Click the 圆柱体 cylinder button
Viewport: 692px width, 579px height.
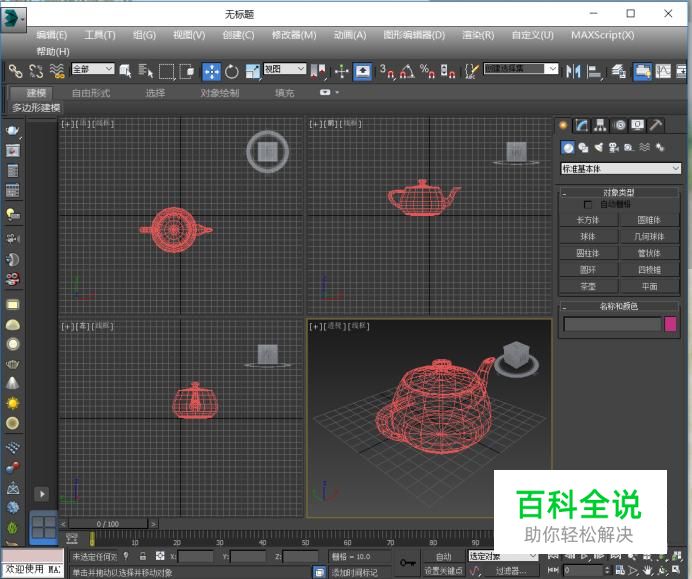pyautogui.click(x=588, y=253)
